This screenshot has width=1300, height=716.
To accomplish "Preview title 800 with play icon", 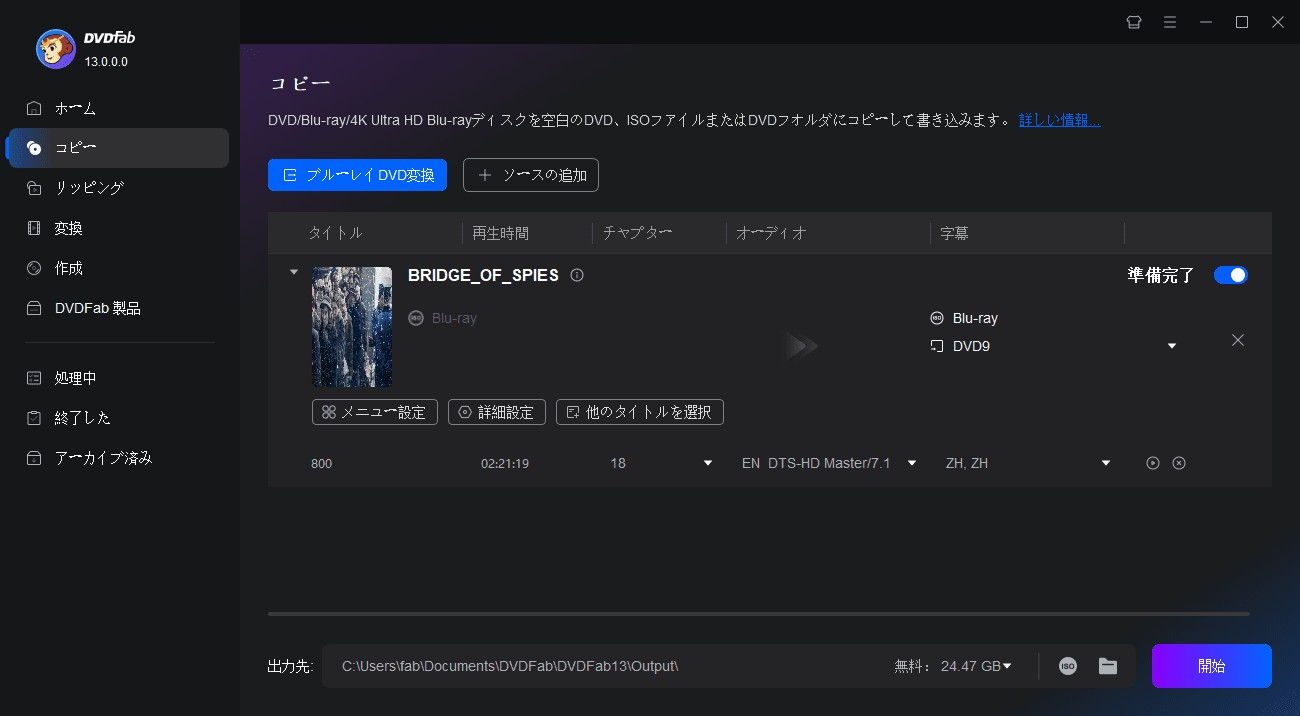I will pyautogui.click(x=1153, y=463).
